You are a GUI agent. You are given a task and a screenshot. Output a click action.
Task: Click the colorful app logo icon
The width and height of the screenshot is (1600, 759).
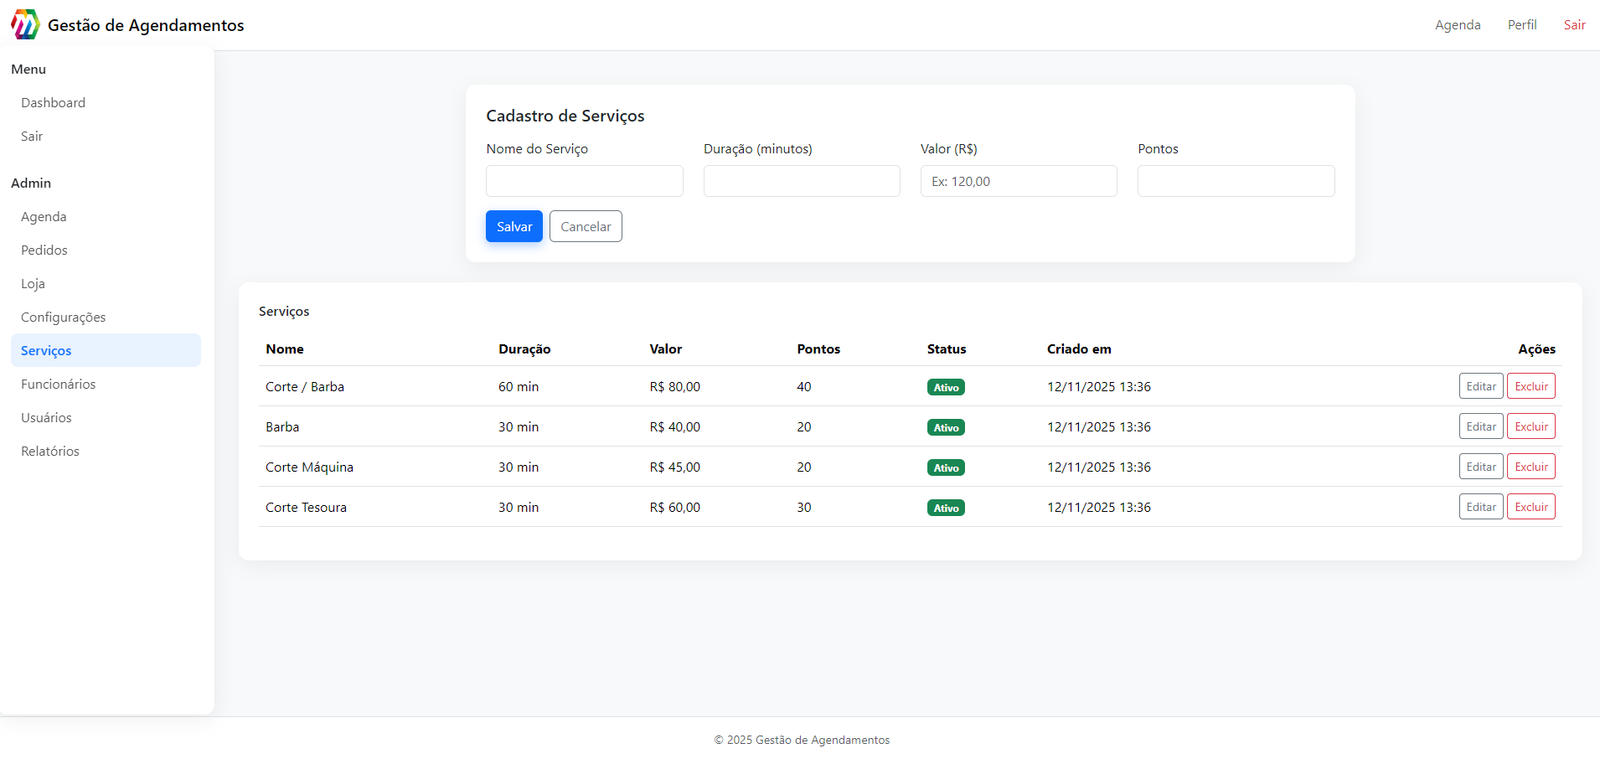[x=25, y=25]
